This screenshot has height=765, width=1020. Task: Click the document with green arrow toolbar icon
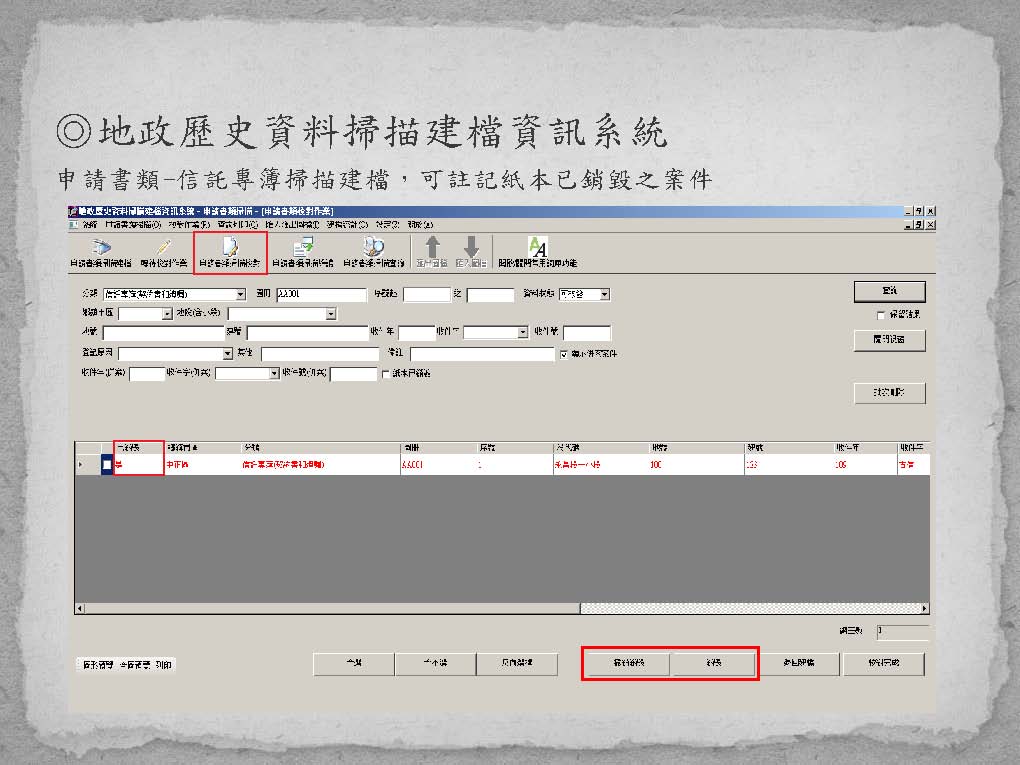pyautogui.click(x=303, y=247)
